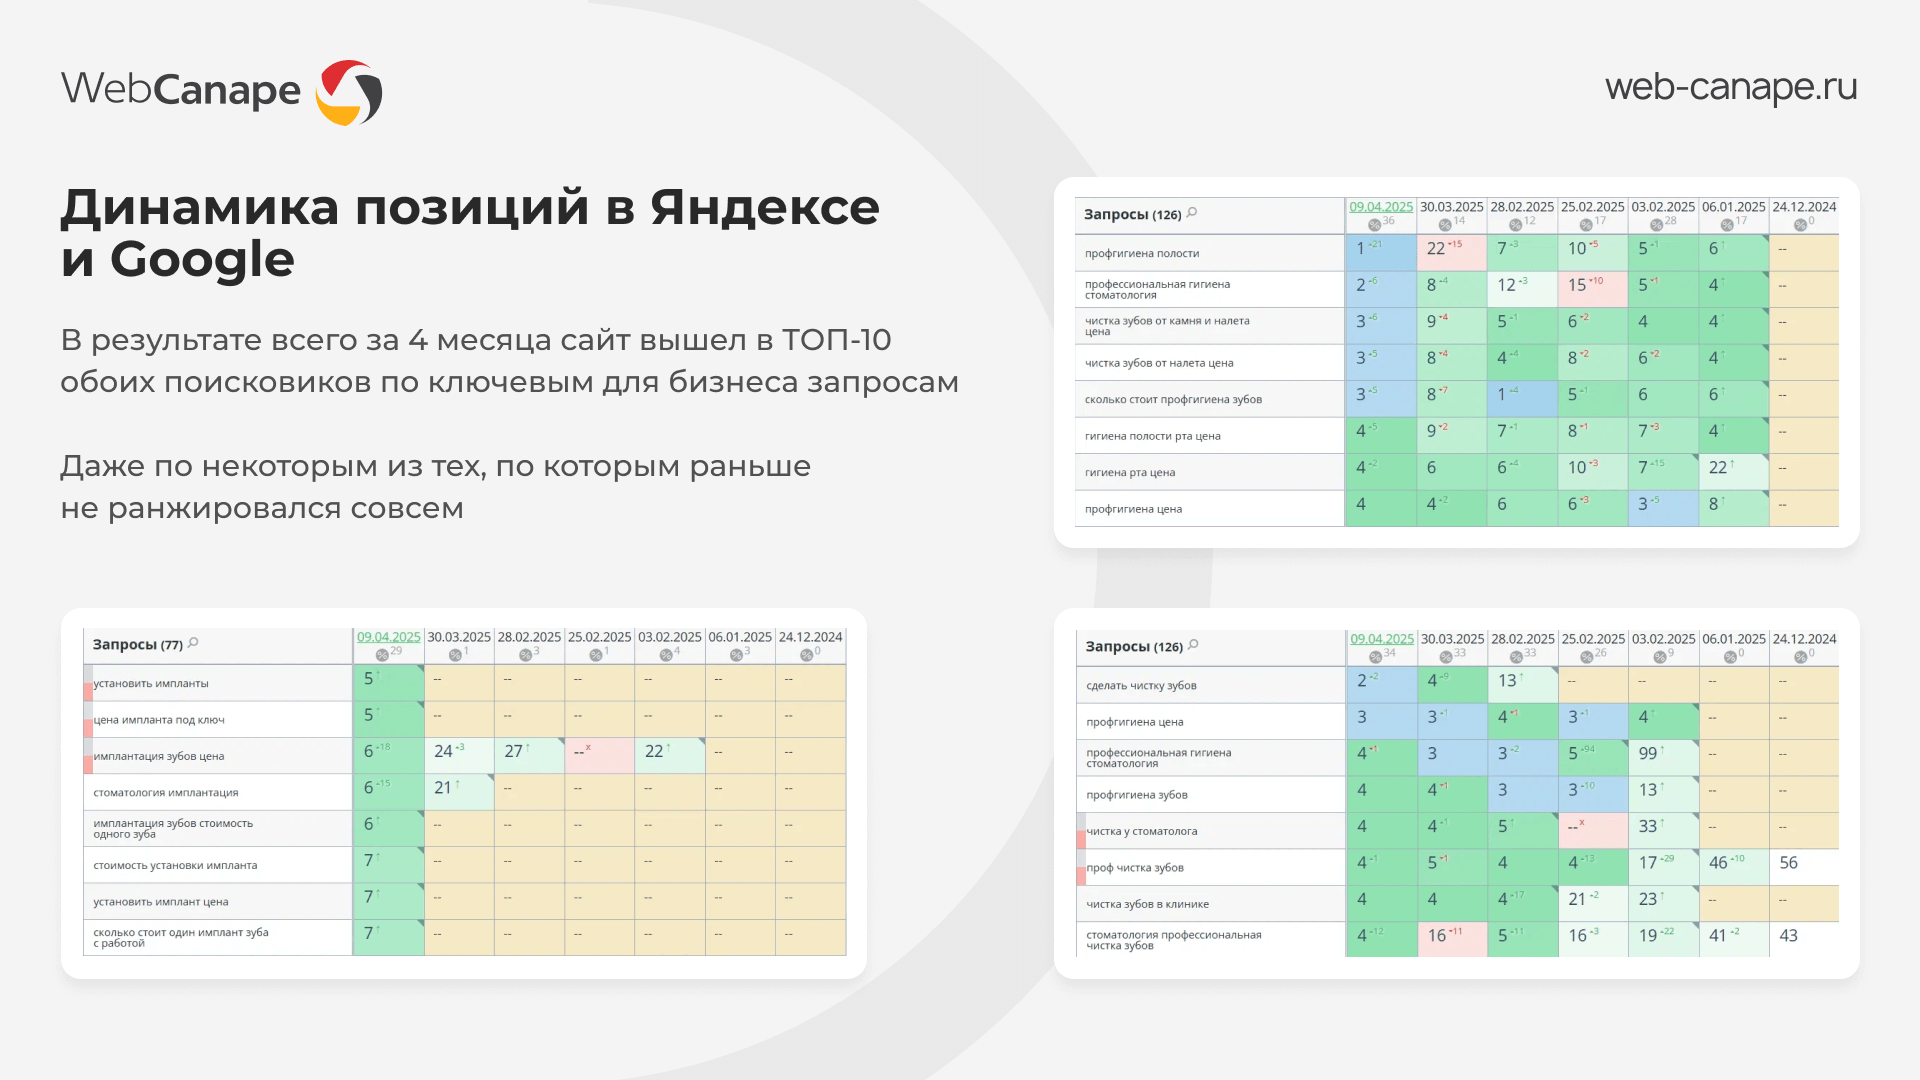Click percent icon showing 29 in Запросы (77) table
Image resolution: width=1920 pixels, height=1080 pixels.
coord(382,654)
